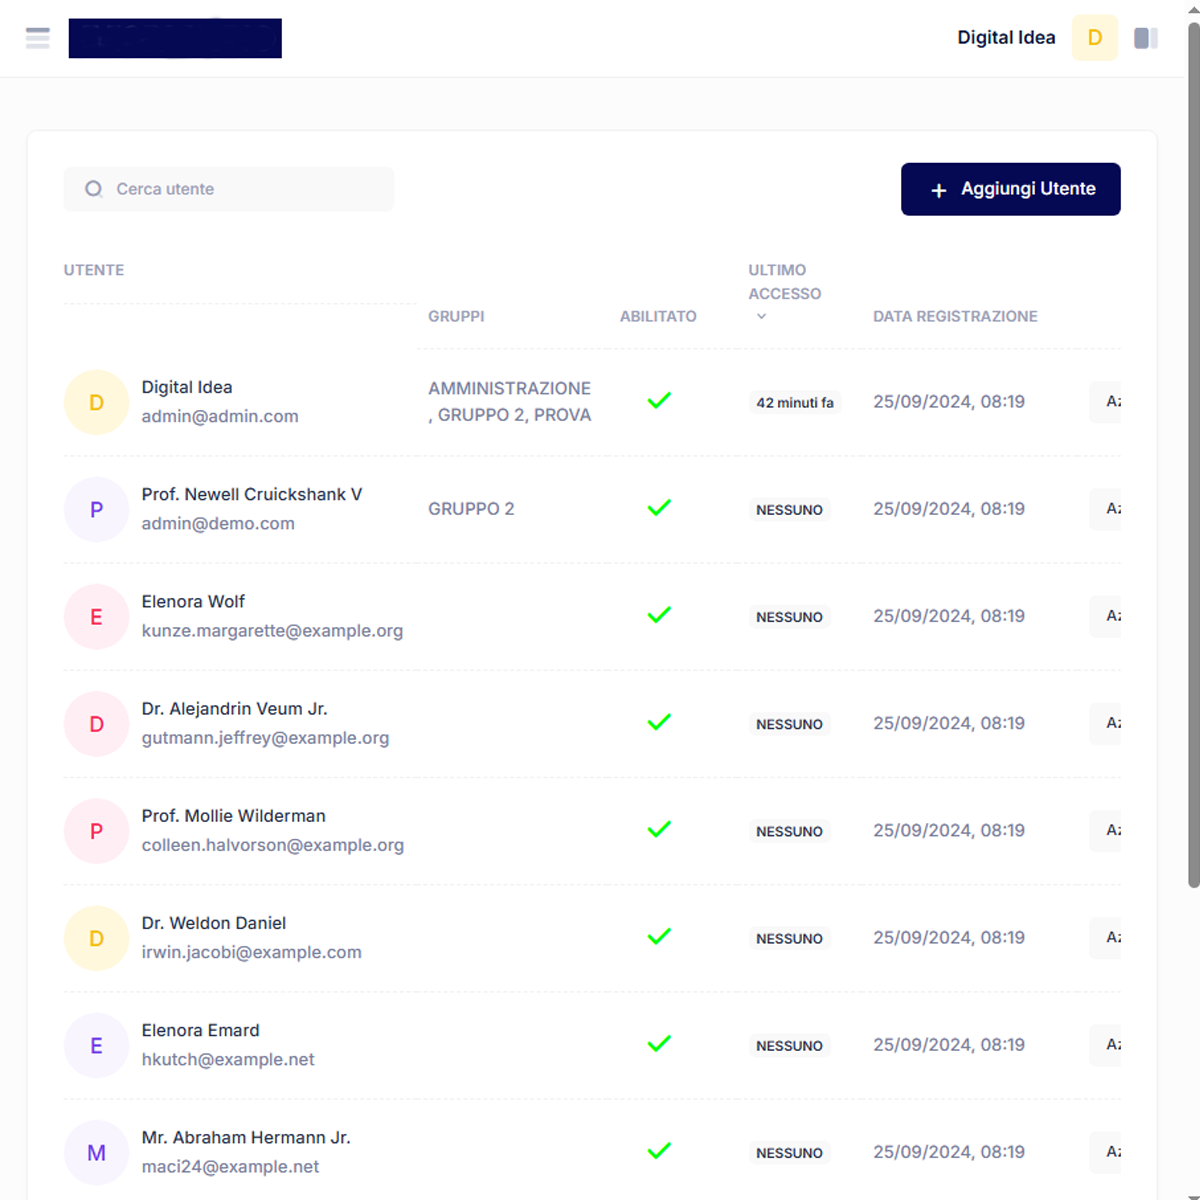The image size is (1200, 1200).
Task: Click Mr. Abraham Hermann Jr.'s M avatar
Action: coord(96,1153)
